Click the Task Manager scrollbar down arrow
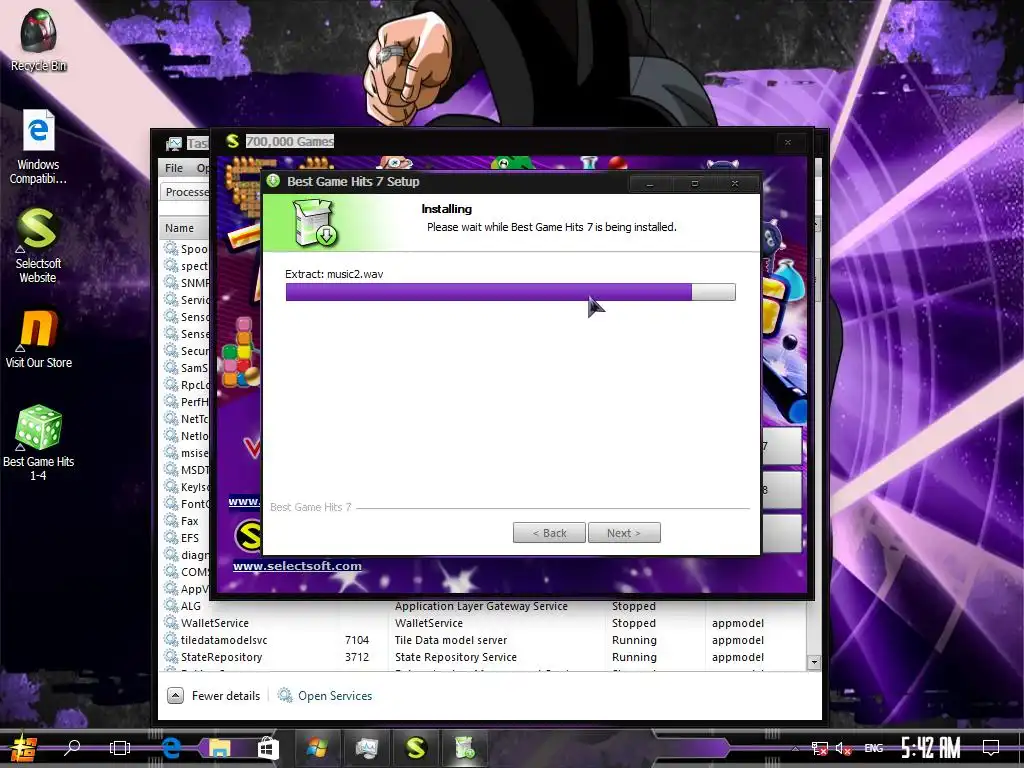The image size is (1024, 768). (x=814, y=662)
